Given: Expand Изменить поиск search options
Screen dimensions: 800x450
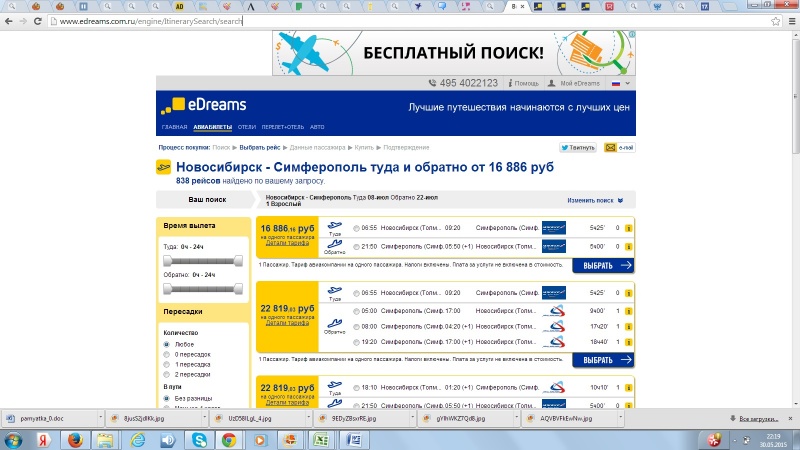Looking at the screenshot, I should coord(595,201).
